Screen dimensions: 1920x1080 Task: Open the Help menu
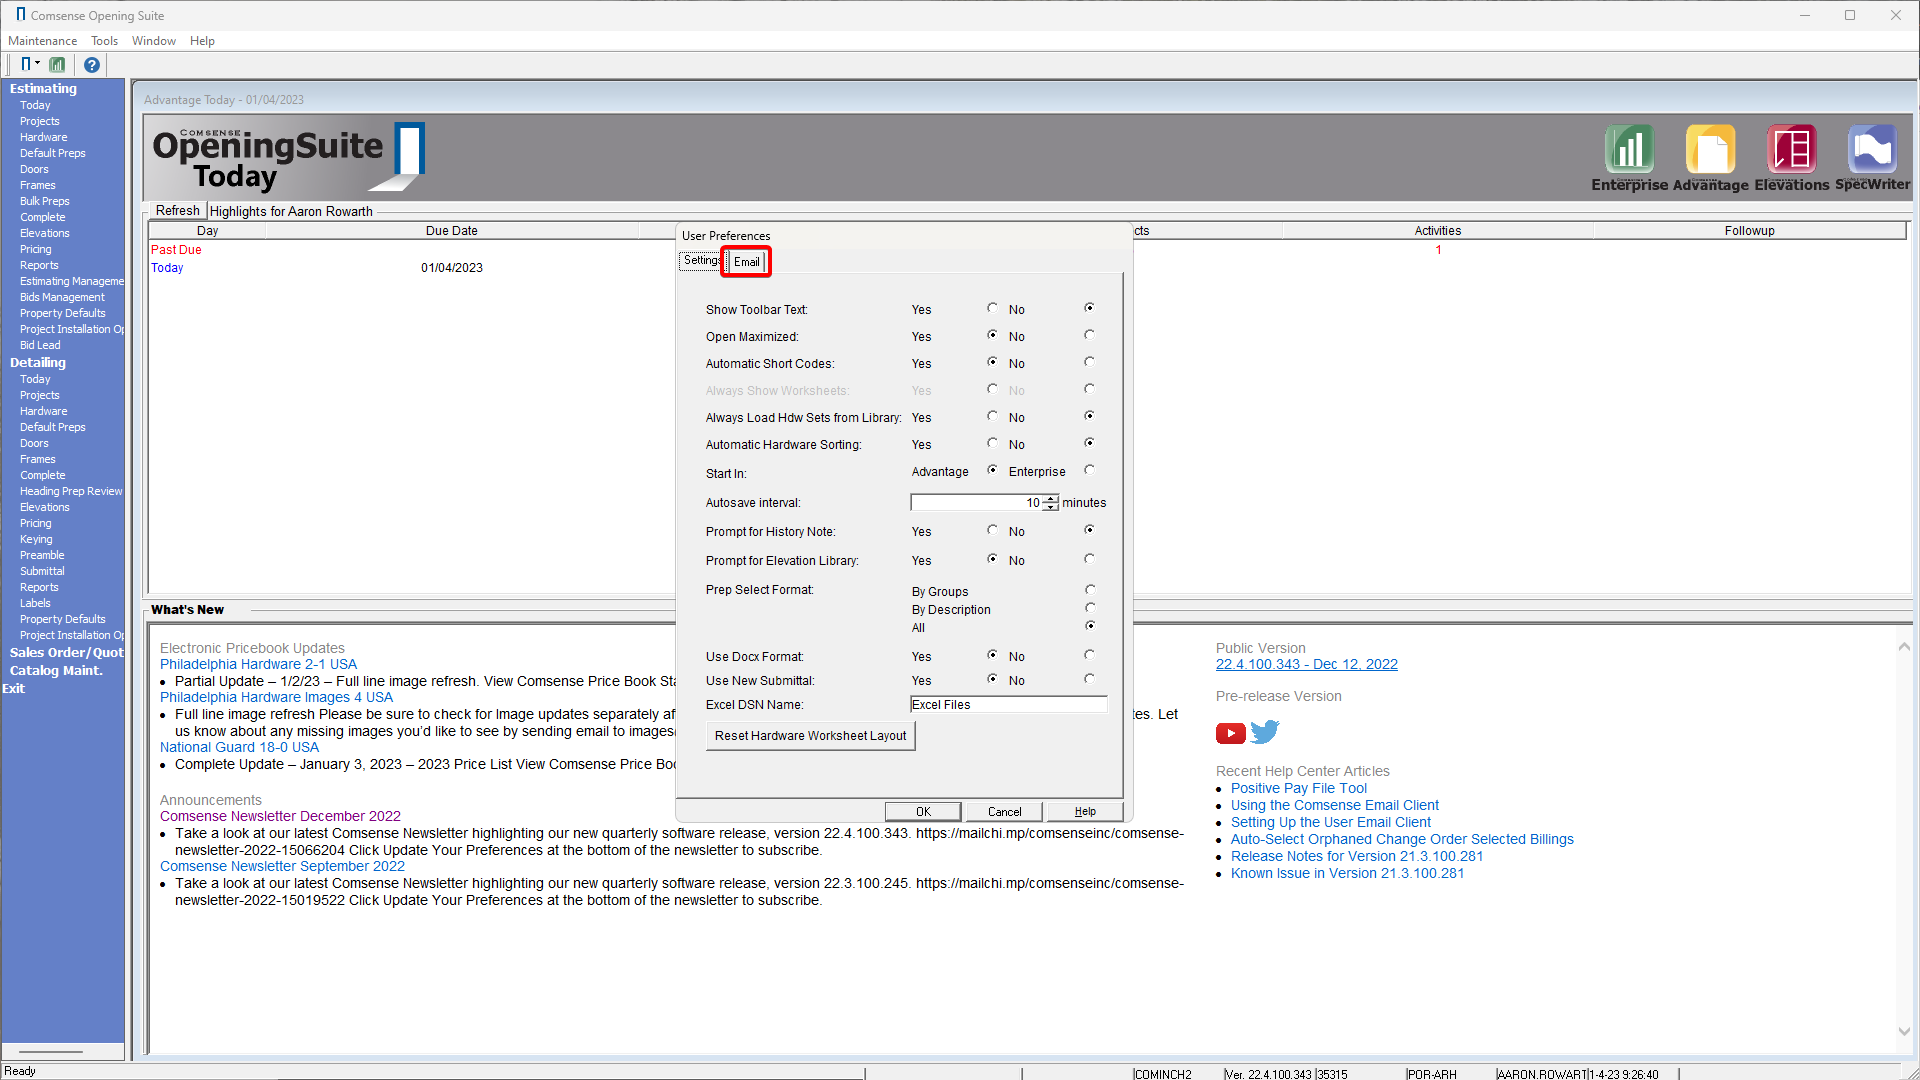[202, 41]
